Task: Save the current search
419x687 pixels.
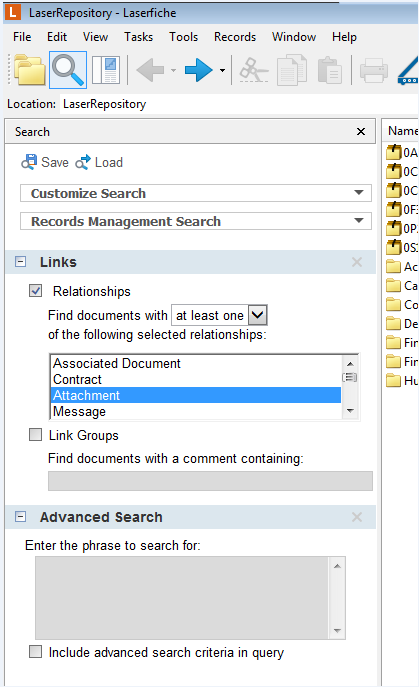Action: pos(45,162)
